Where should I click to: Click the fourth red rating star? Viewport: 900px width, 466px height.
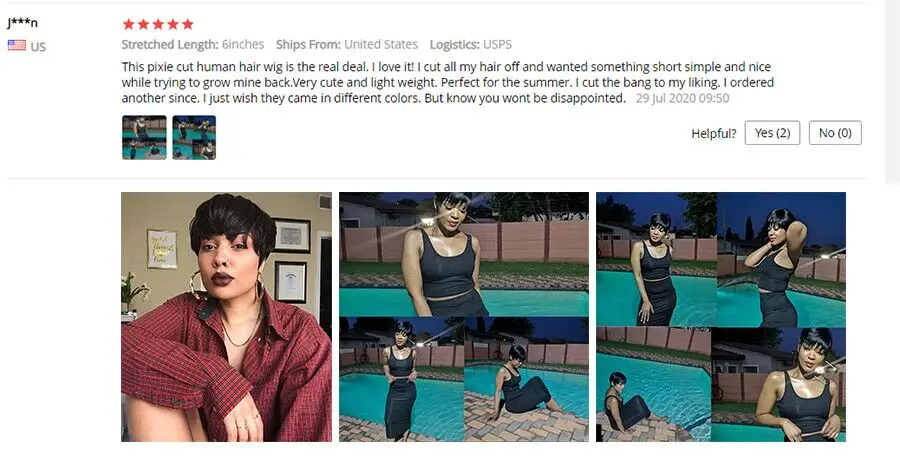coord(173,24)
